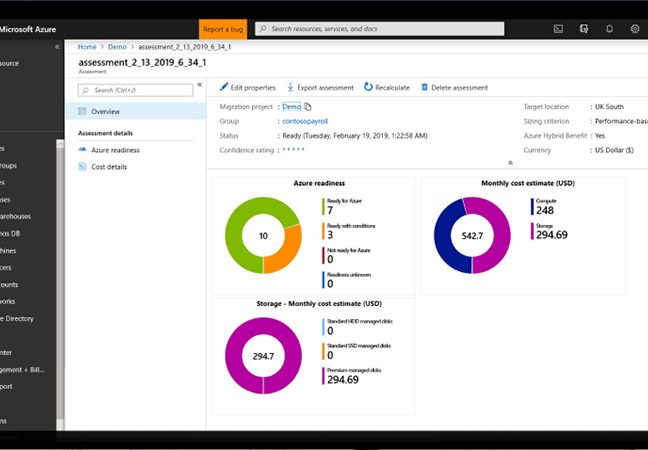
Task: Select Overview in the assessment menu
Action: point(136,112)
